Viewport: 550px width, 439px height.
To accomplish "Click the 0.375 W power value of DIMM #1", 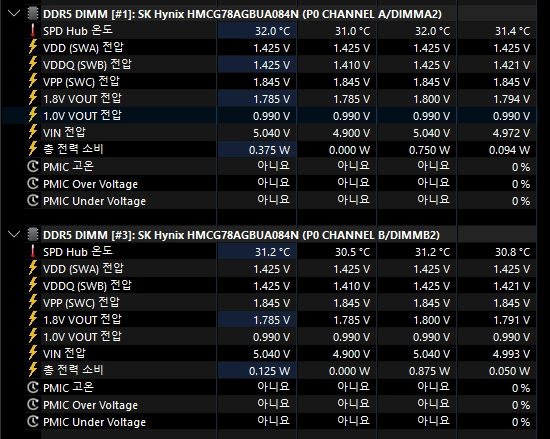I will click(269, 150).
